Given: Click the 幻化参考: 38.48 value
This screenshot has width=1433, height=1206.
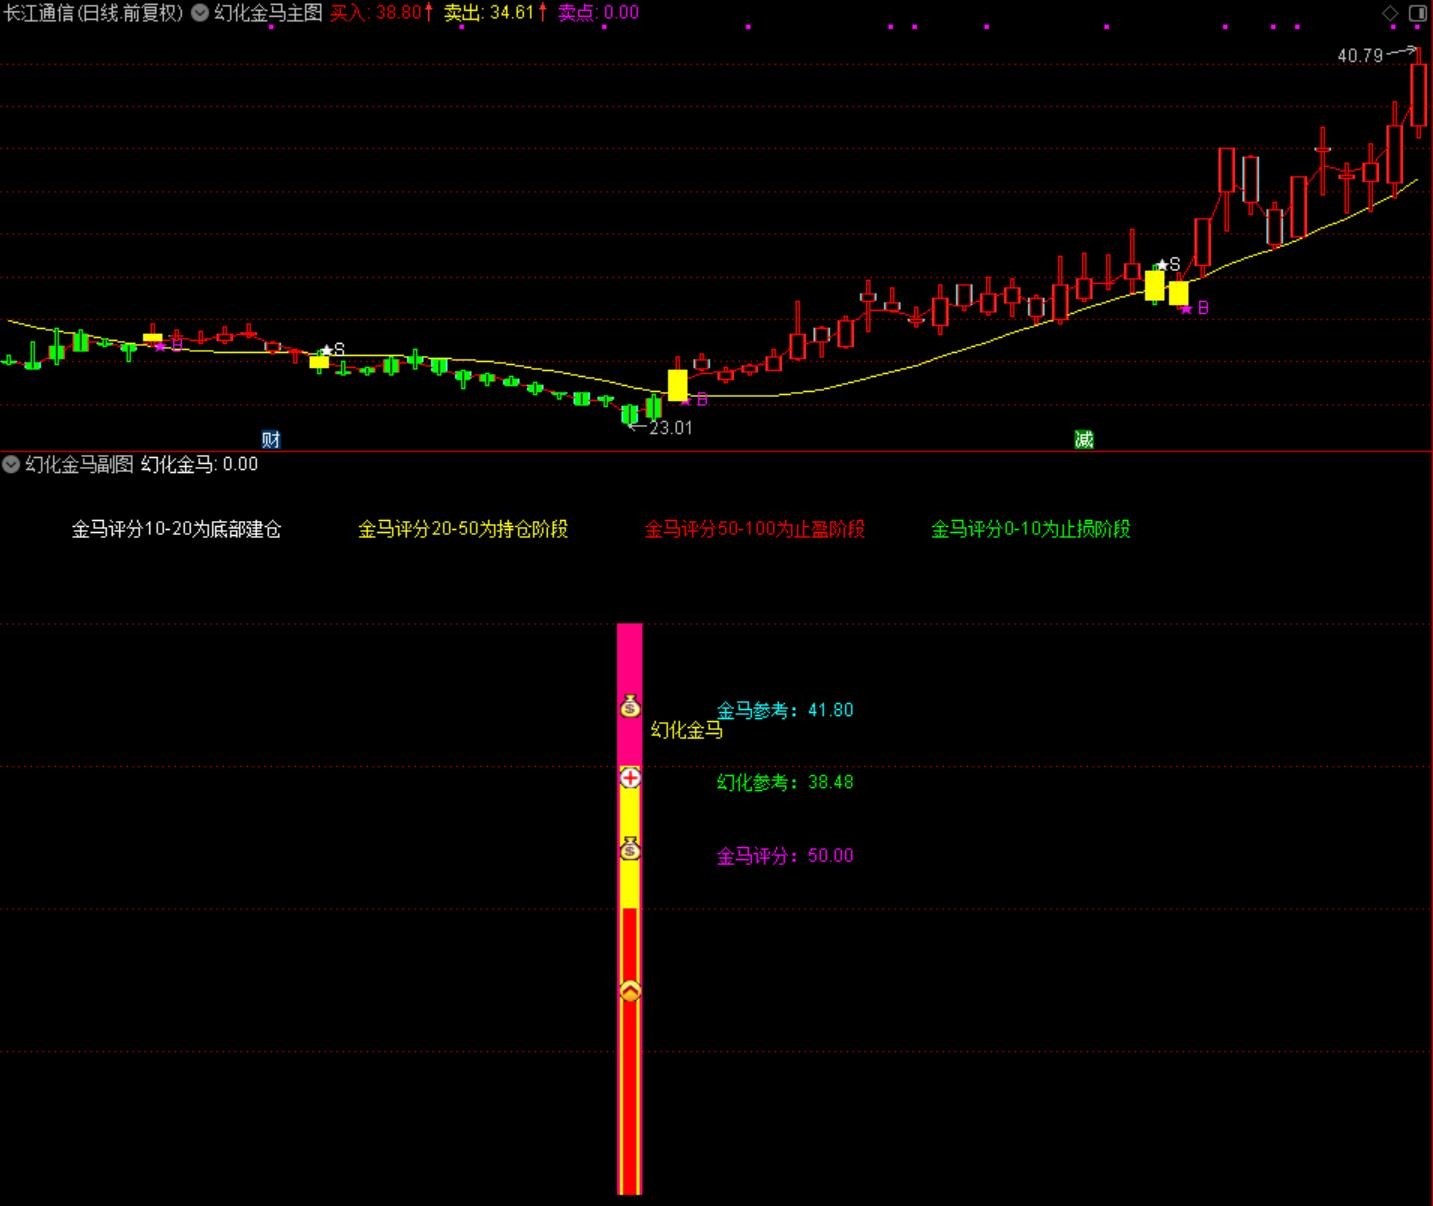Looking at the screenshot, I should click(785, 782).
